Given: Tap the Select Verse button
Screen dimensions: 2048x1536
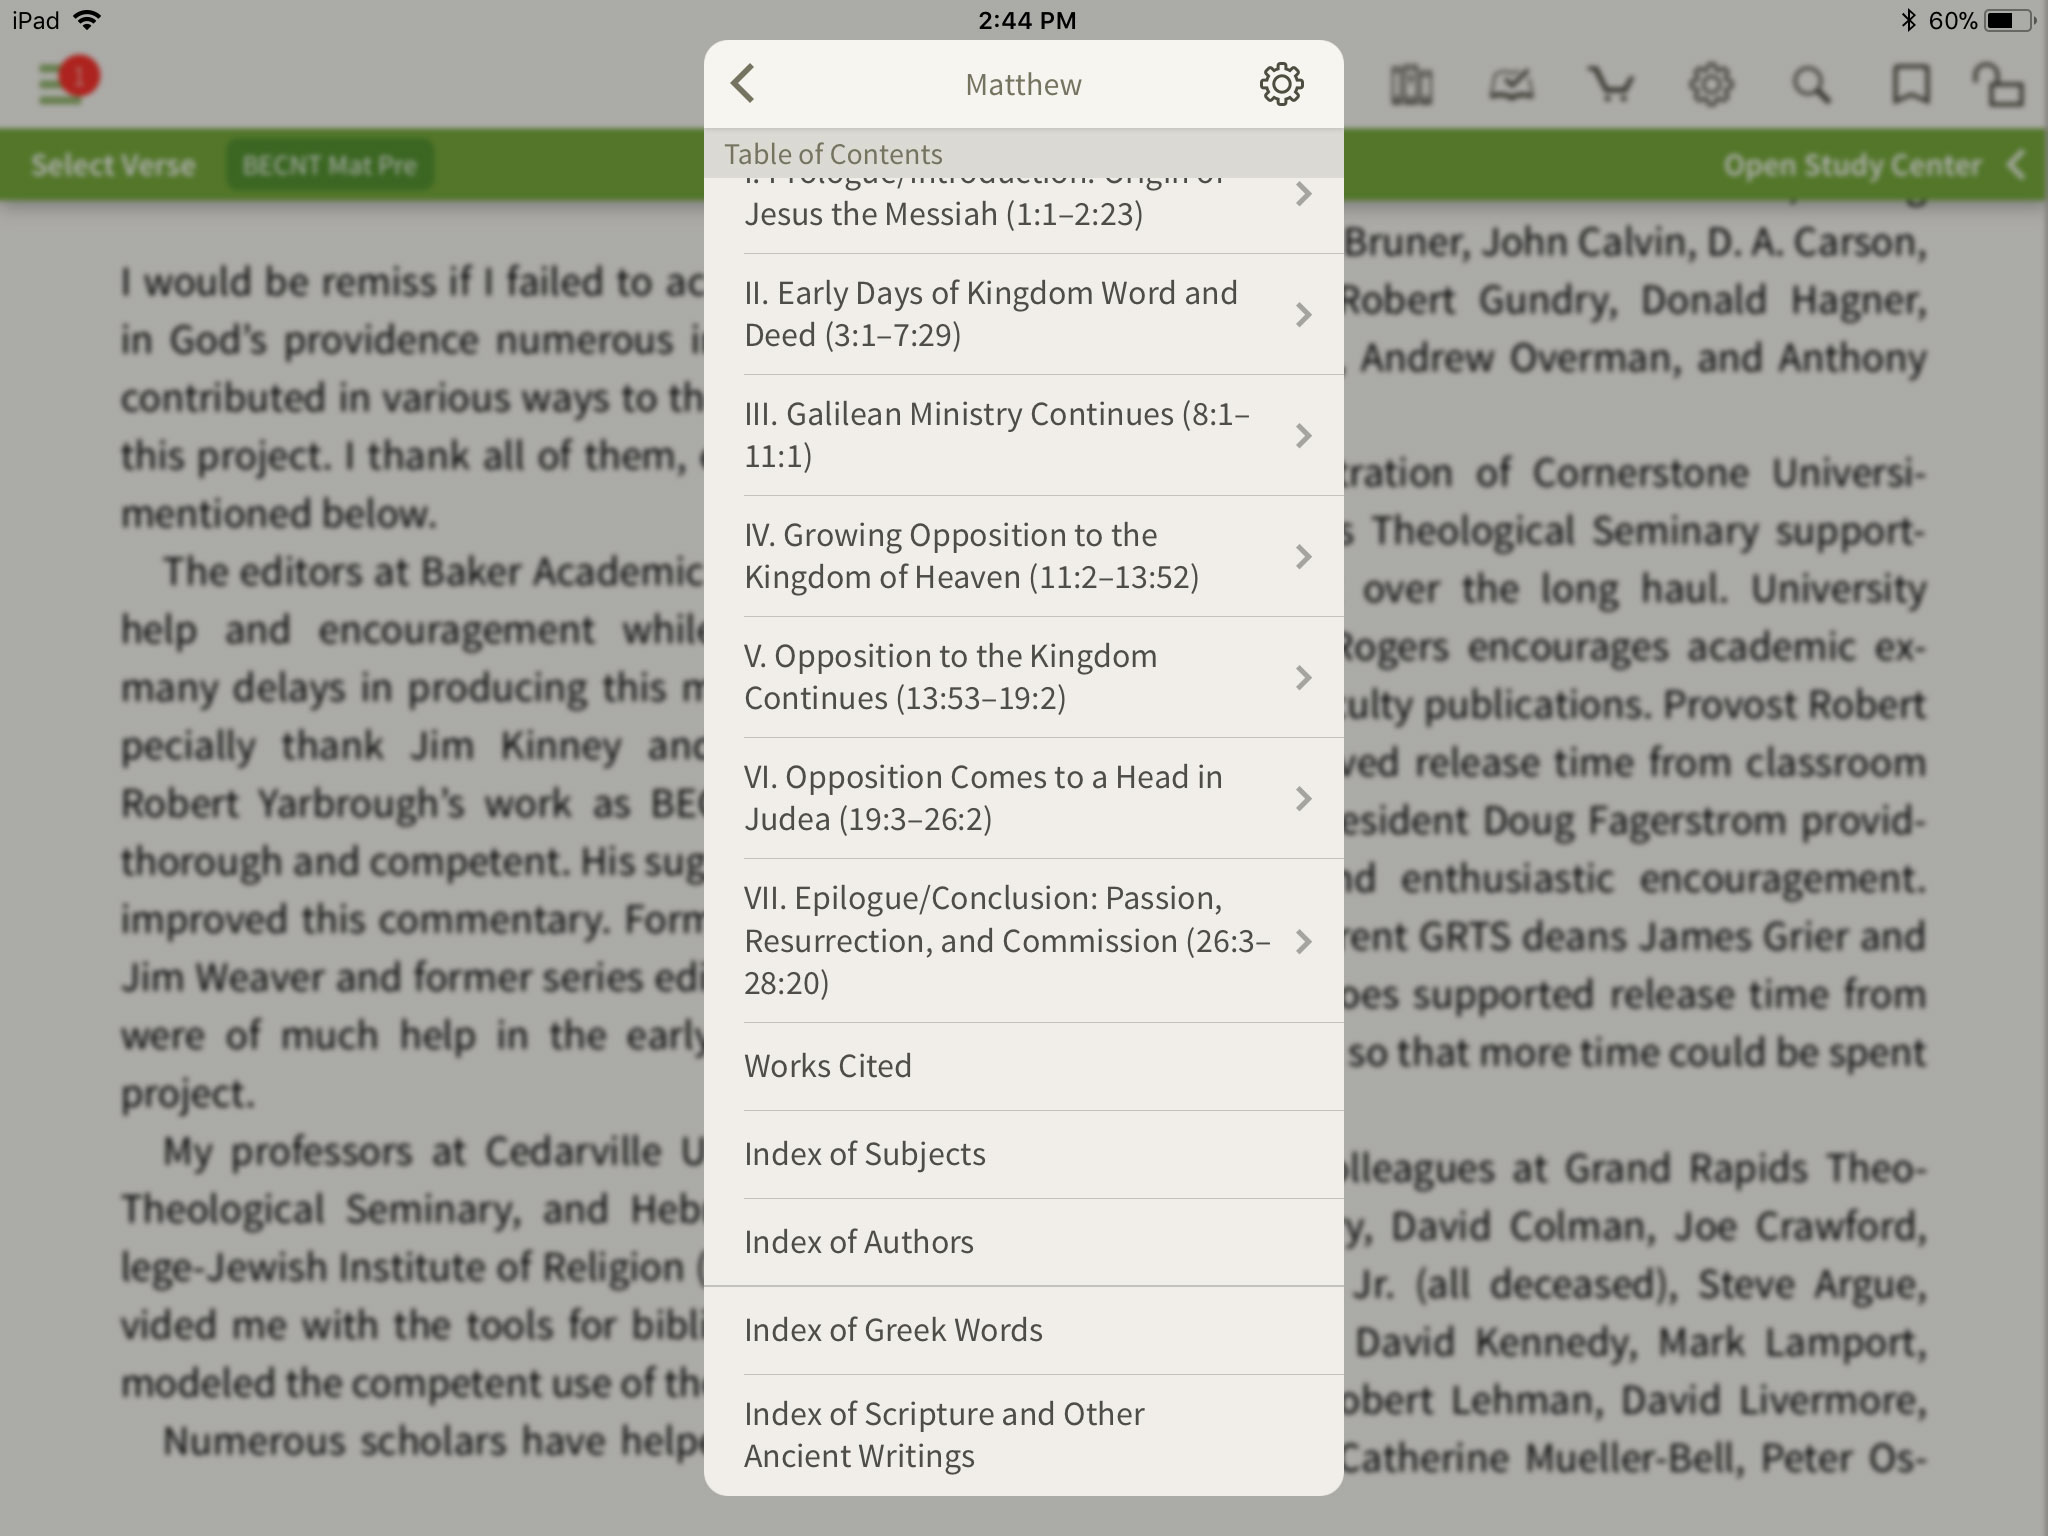Looking at the screenshot, I should coord(113,165).
